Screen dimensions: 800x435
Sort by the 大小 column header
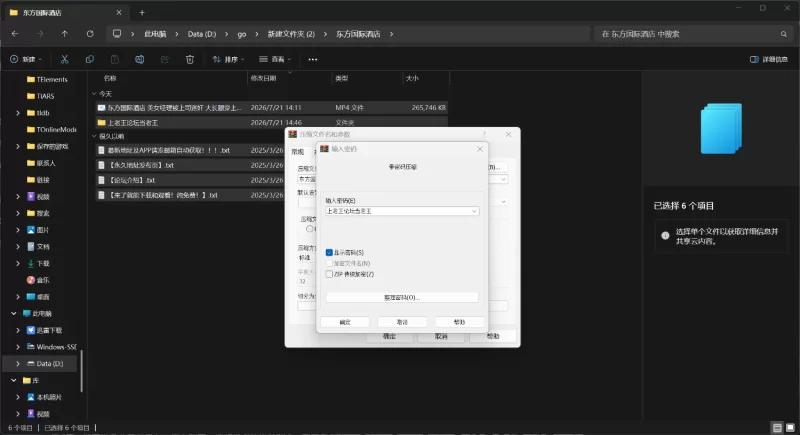[x=412, y=78]
